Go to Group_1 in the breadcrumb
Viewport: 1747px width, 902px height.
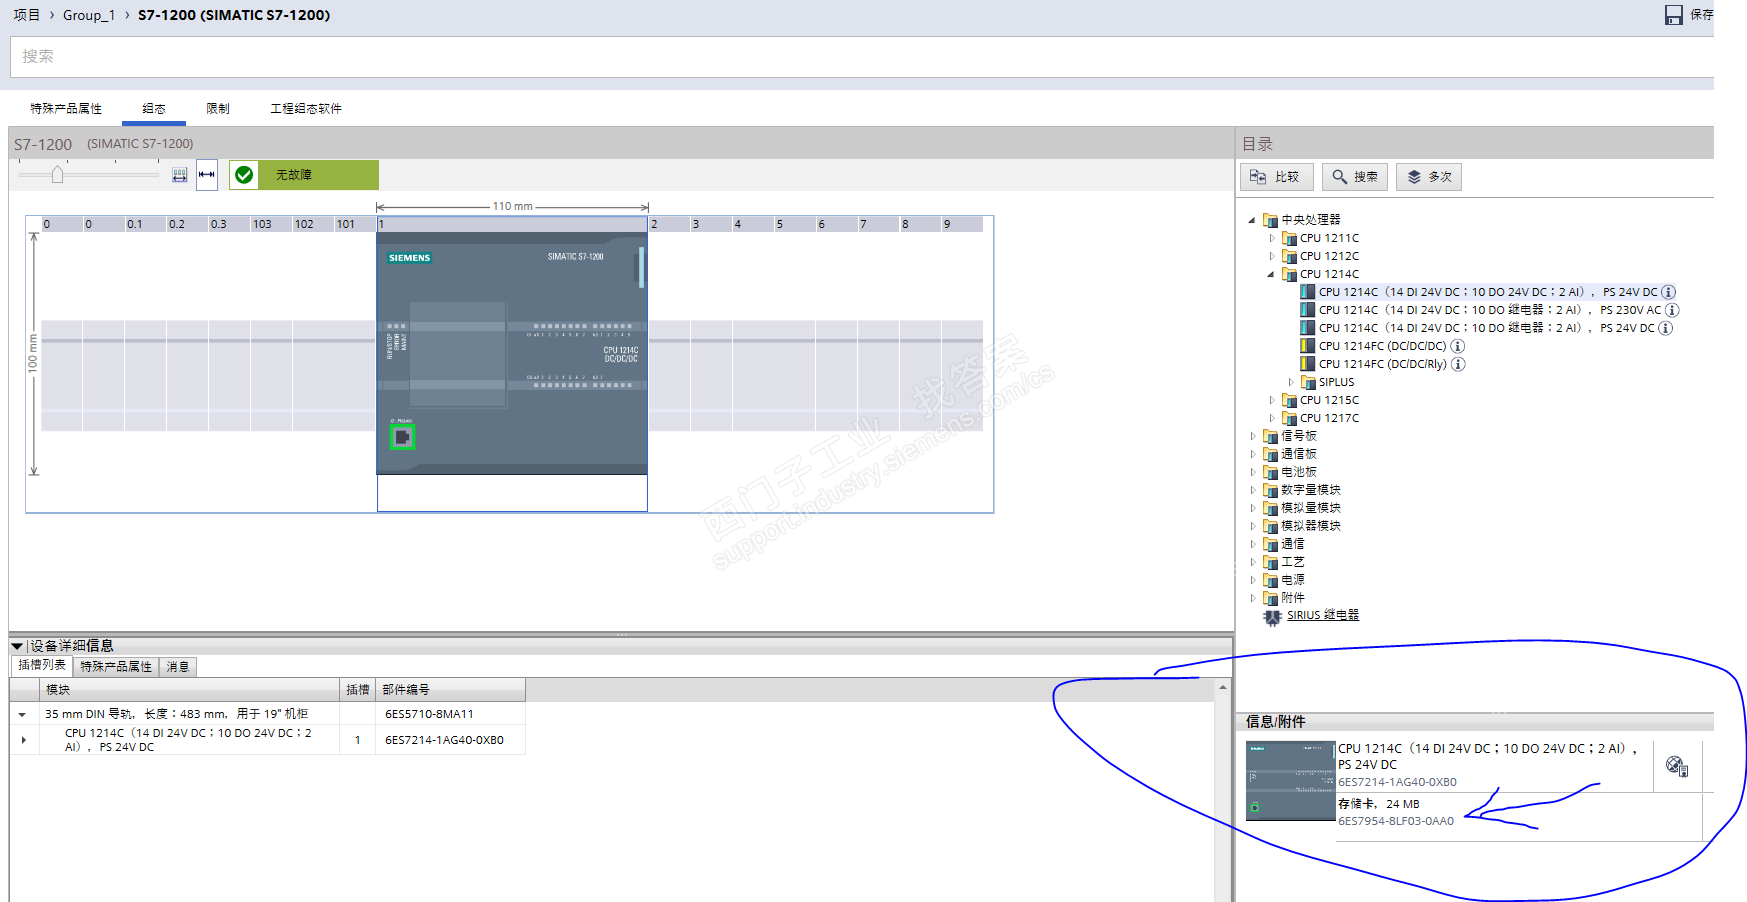tap(89, 15)
